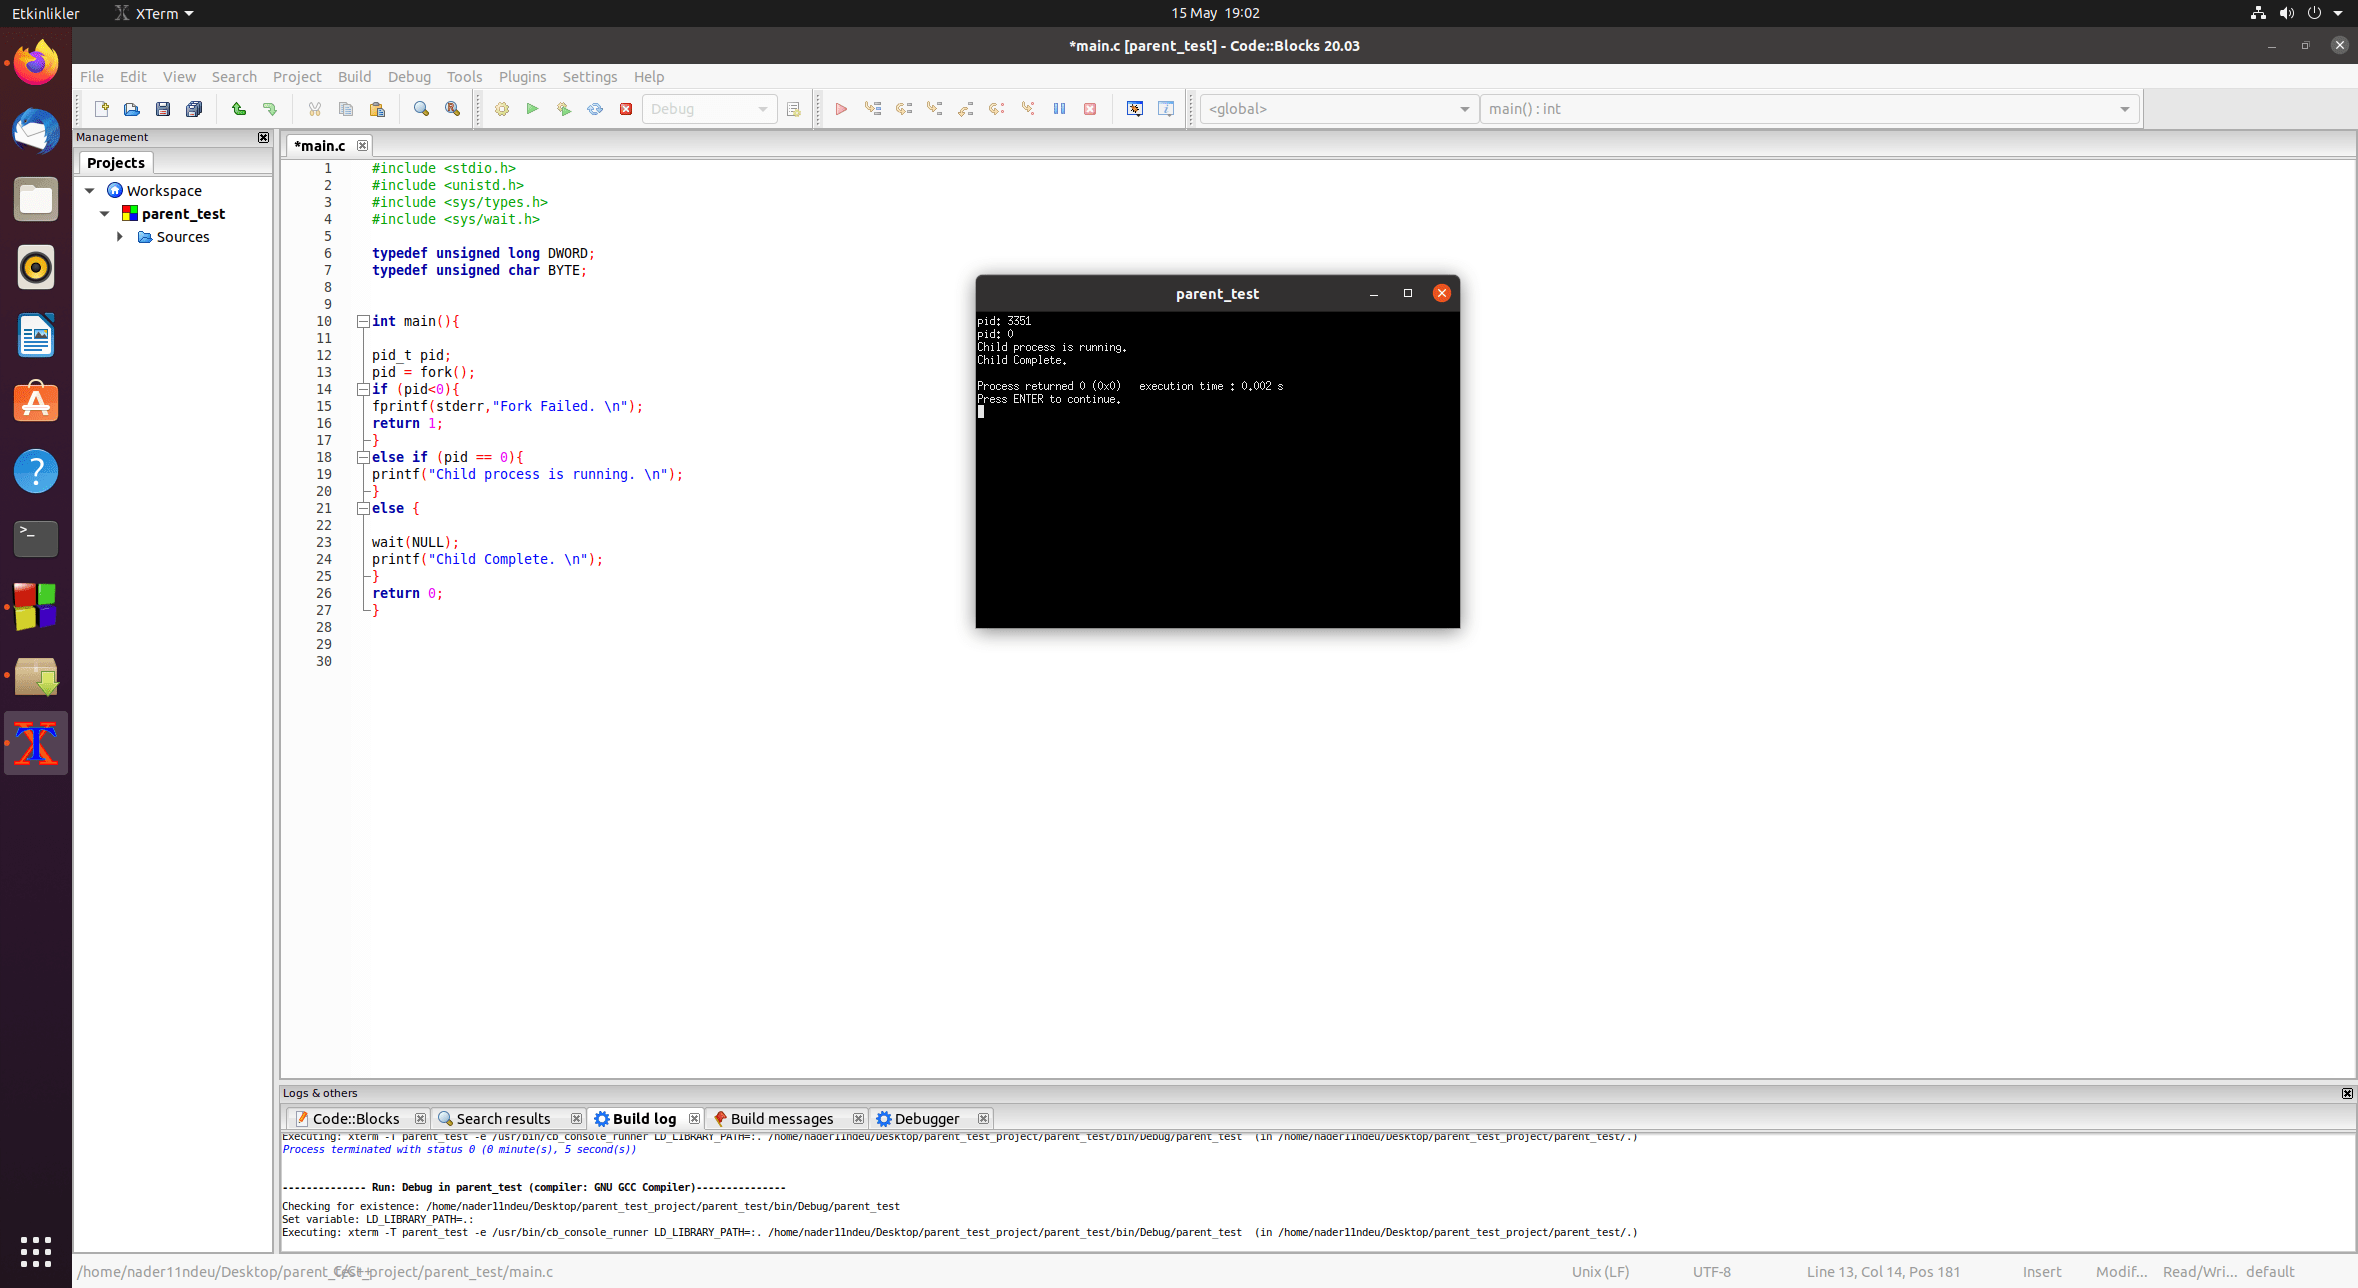Open the Debugging windows icon
The image size is (2358, 1288).
pyautogui.click(x=1135, y=109)
